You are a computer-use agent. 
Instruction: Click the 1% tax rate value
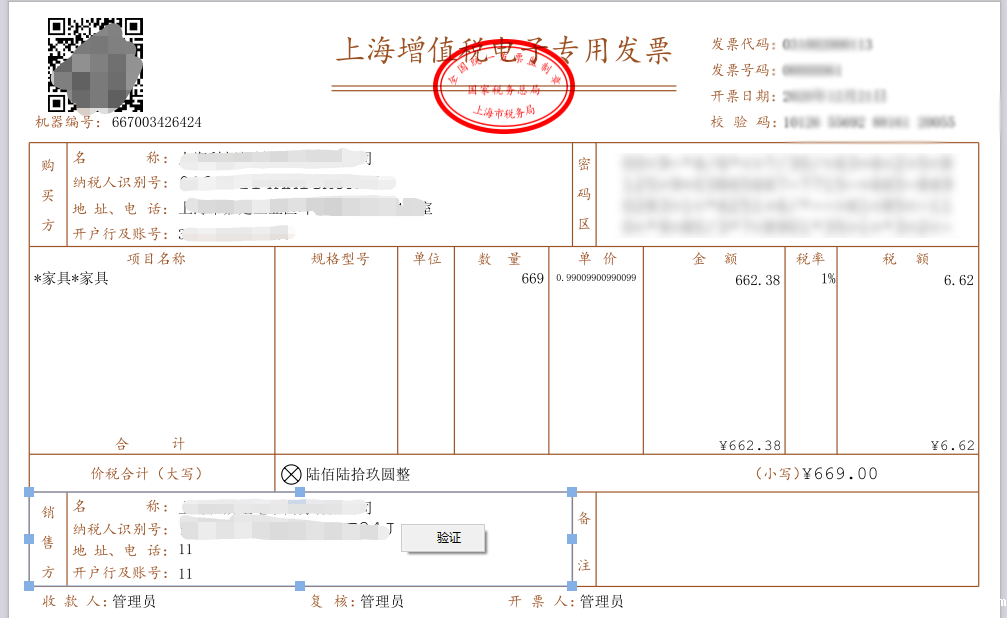[828, 280]
